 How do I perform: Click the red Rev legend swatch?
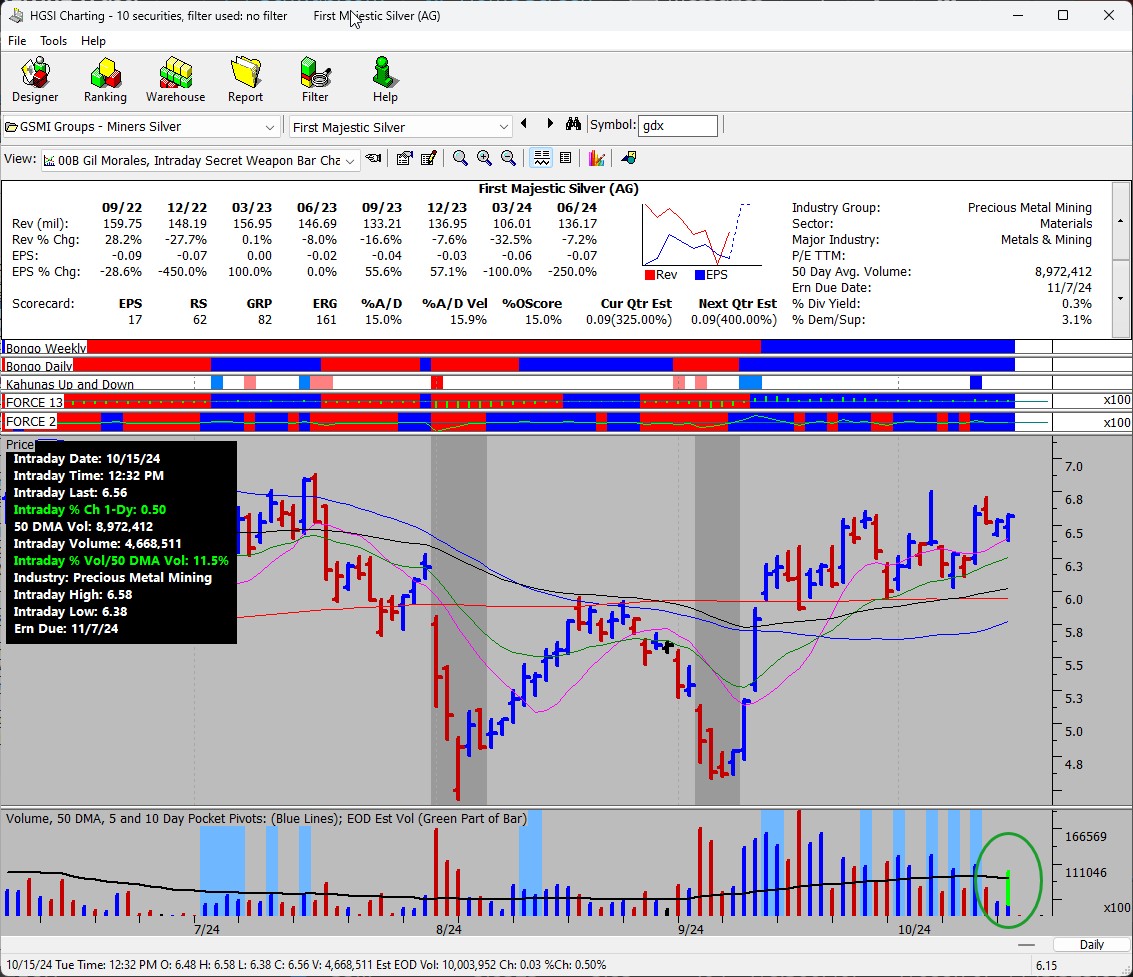click(650, 275)
